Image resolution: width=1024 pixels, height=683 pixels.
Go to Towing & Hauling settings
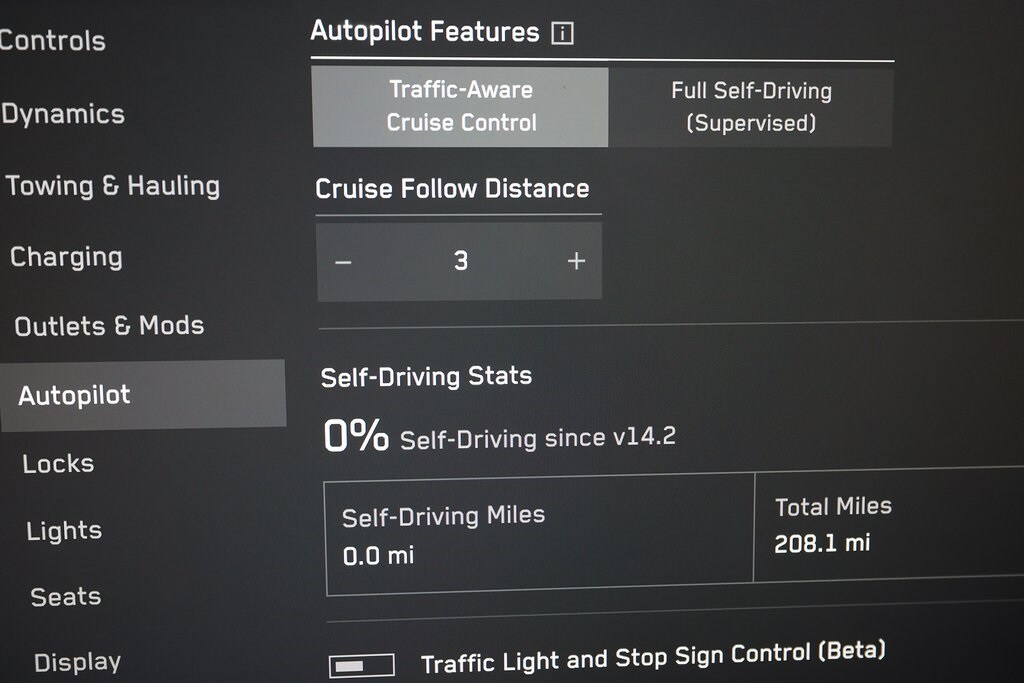pos(112,186)
